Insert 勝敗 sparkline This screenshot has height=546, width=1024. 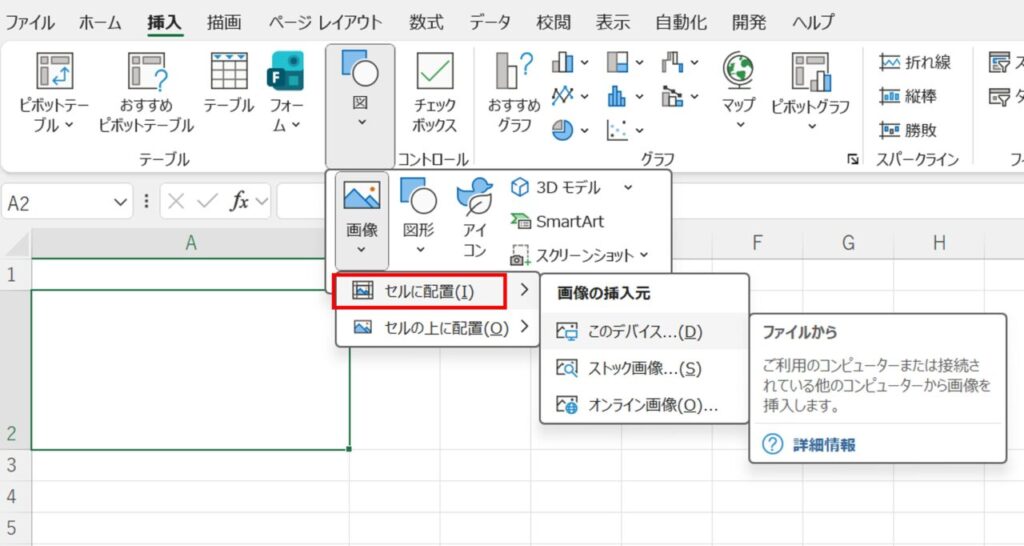(908, 130)
